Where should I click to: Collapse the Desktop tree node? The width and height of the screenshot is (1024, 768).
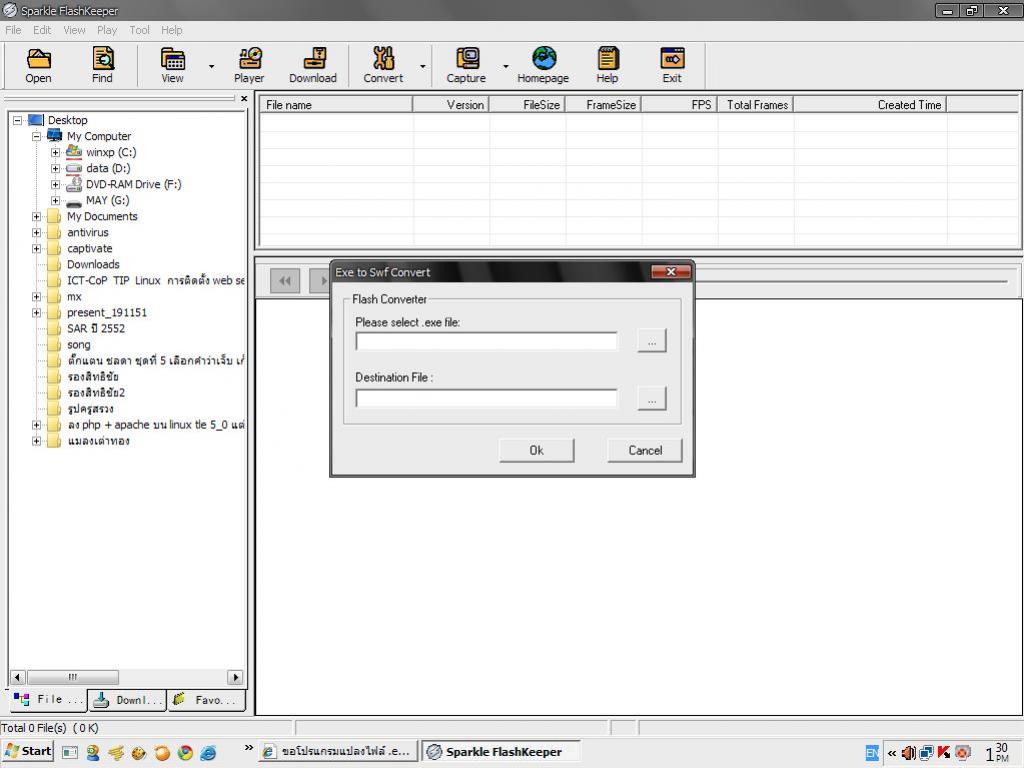(x=18, y=120)
